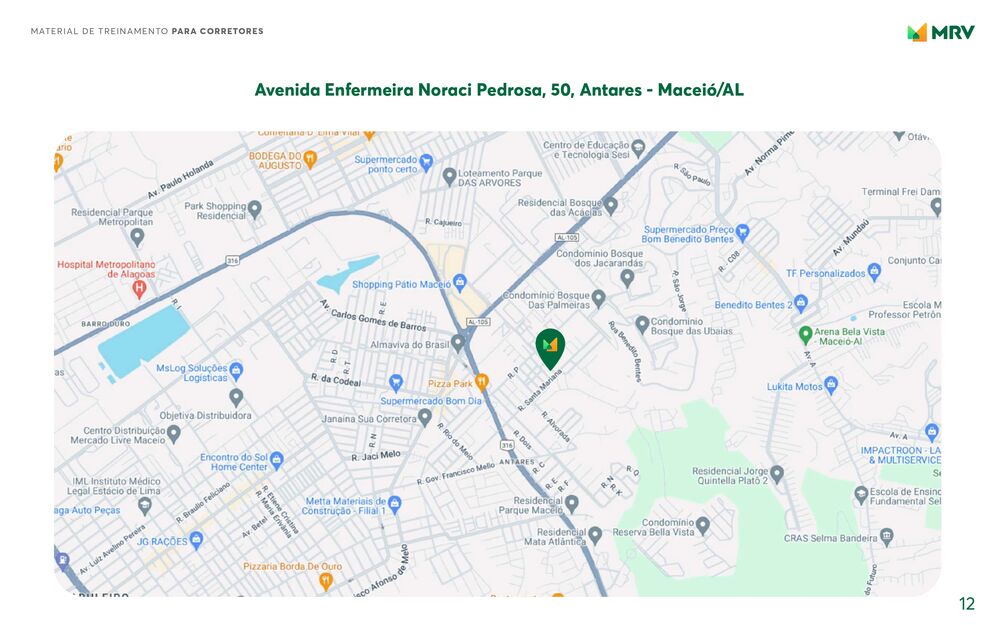The width and height of the screenshot is (1000, 625).
Task: Select Supermercado Preço Bom Benedito Bentes pin
Action: pyautogui.click(x=742, y=233)
